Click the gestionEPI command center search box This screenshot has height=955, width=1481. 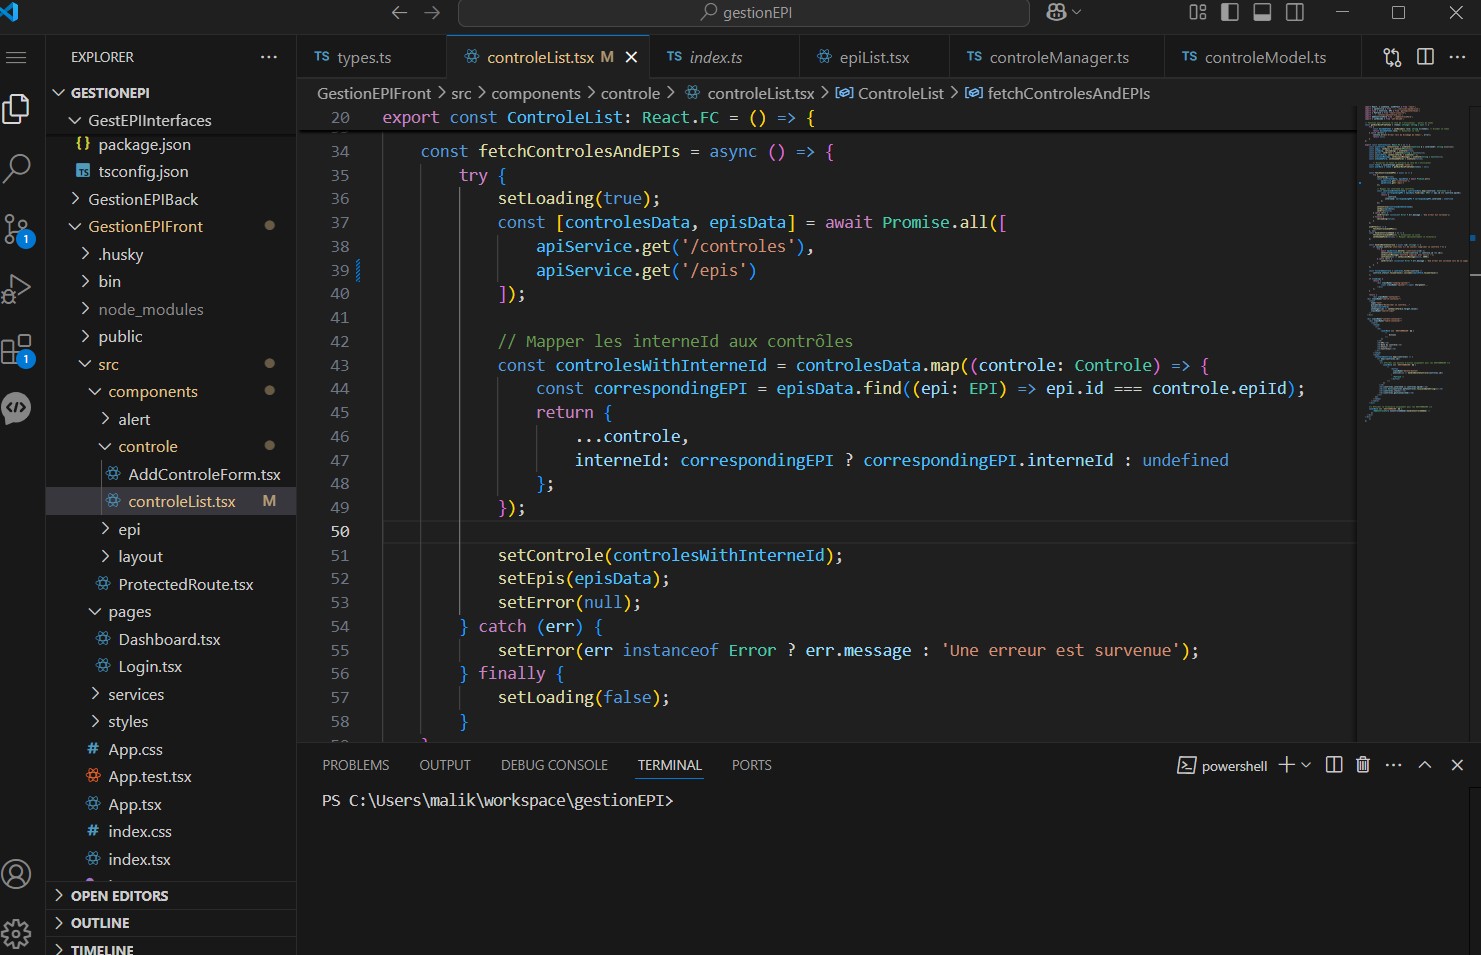(744, 12)
